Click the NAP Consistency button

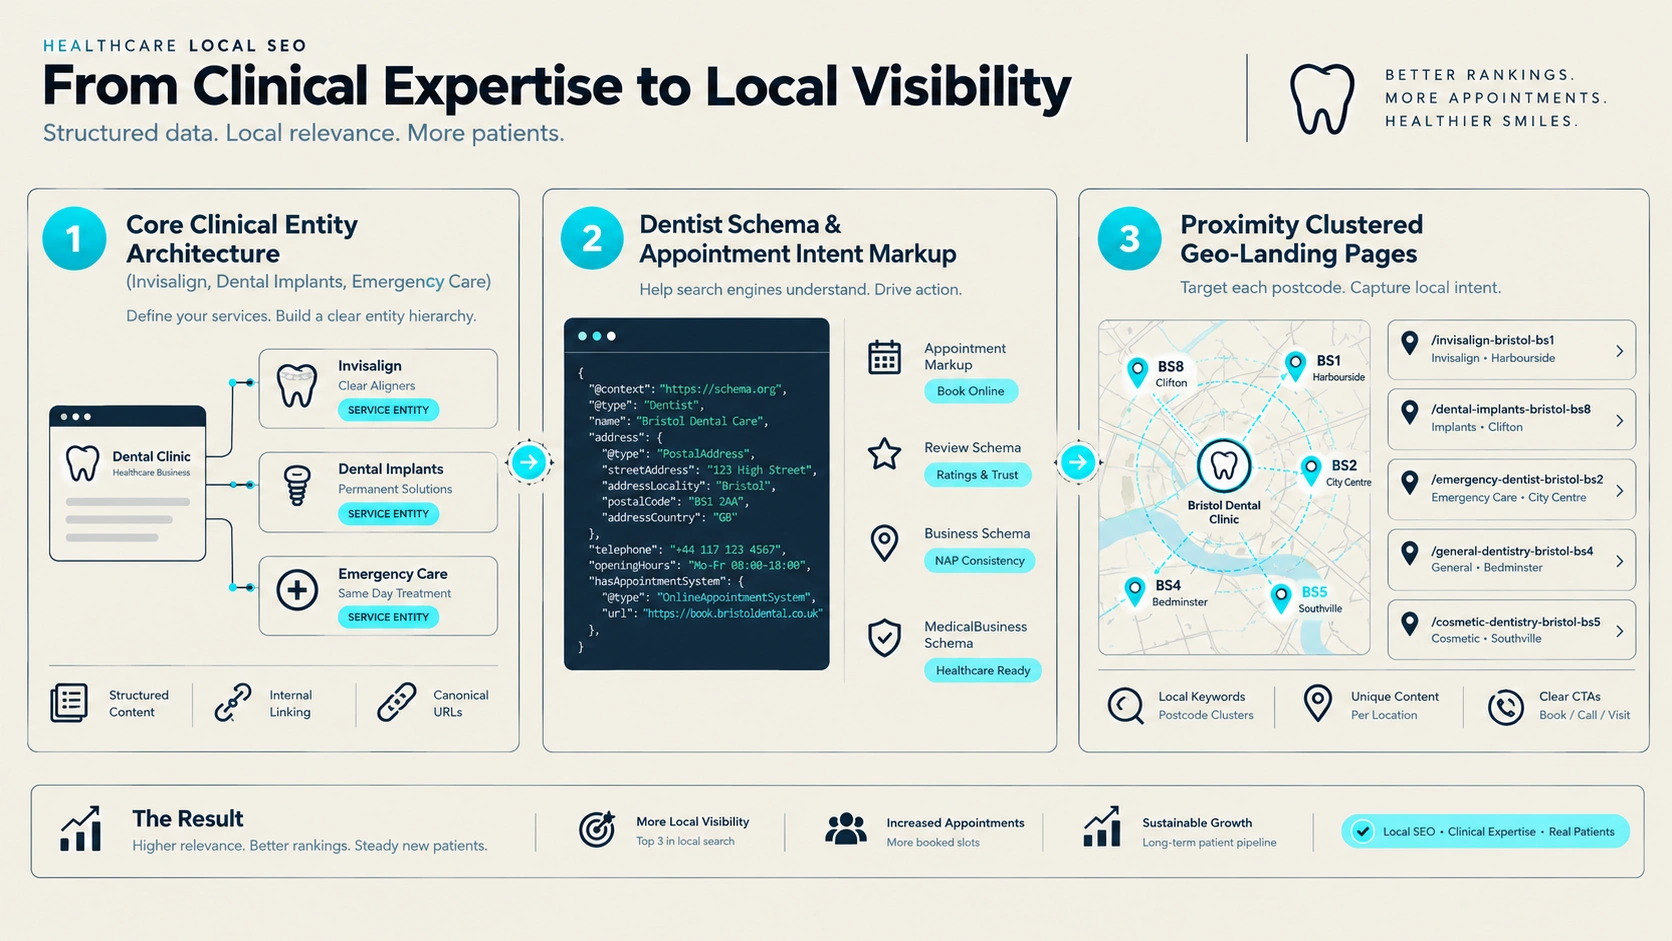tap(979, 561)
